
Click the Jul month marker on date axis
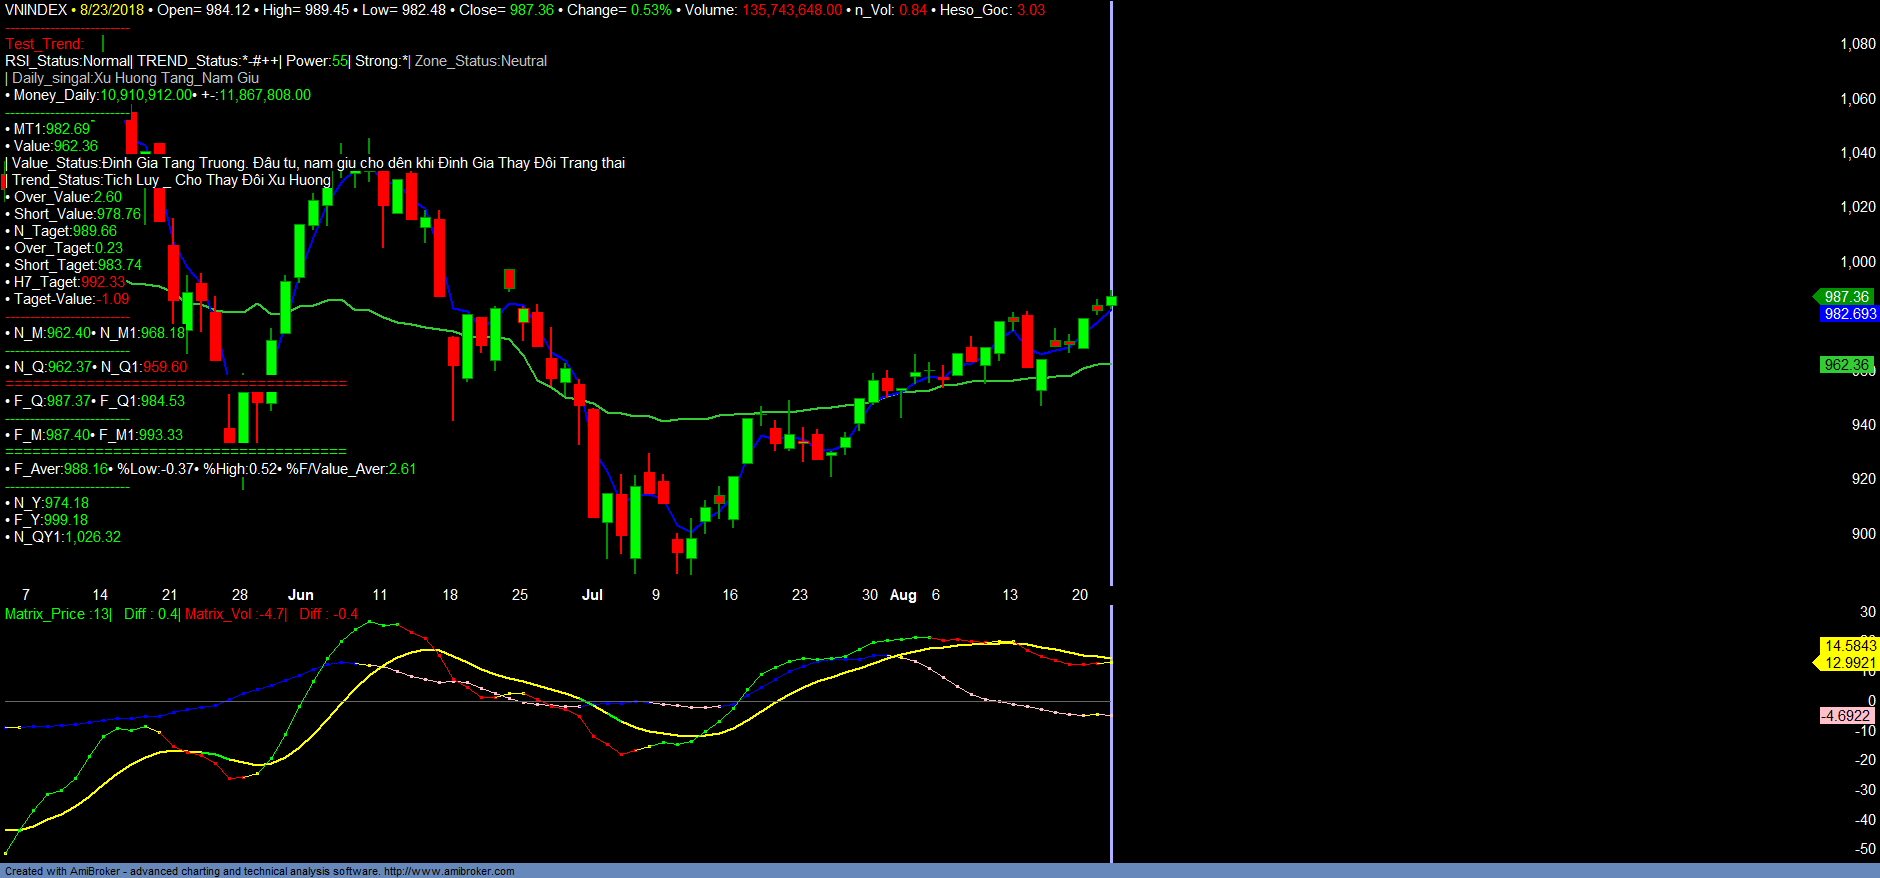[592, 595]
